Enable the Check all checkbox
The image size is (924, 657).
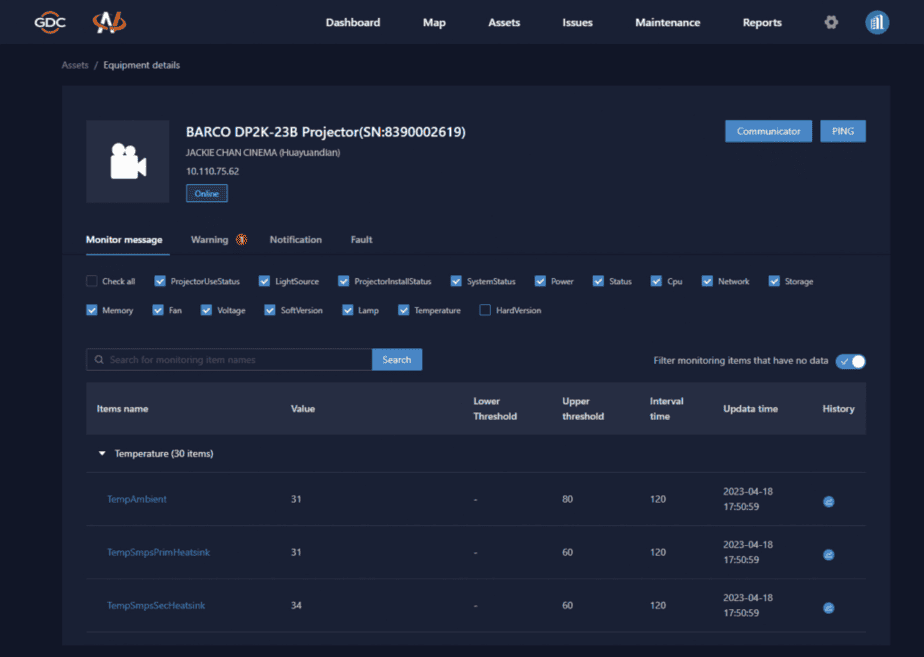[x=92, y=282]
